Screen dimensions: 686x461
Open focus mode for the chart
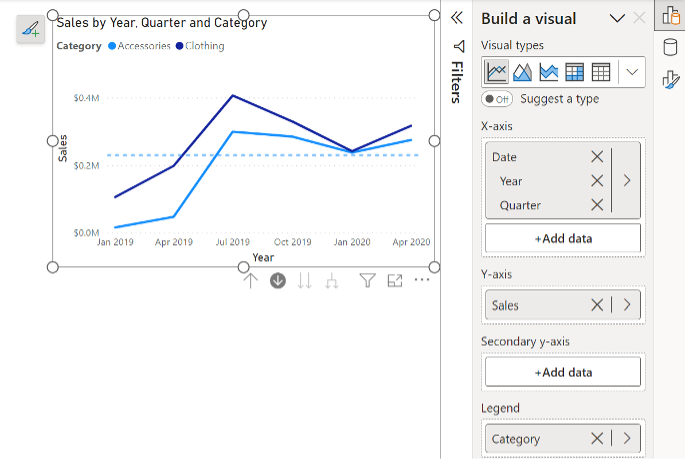pos(395,281)
